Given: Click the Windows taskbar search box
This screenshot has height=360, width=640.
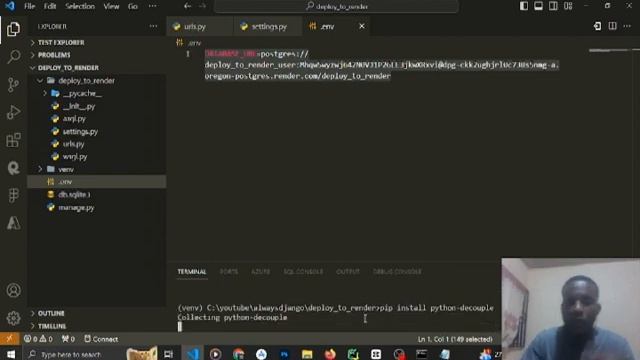Looking at the screenshot, I should pyautogui.click(x=91, y=353).
